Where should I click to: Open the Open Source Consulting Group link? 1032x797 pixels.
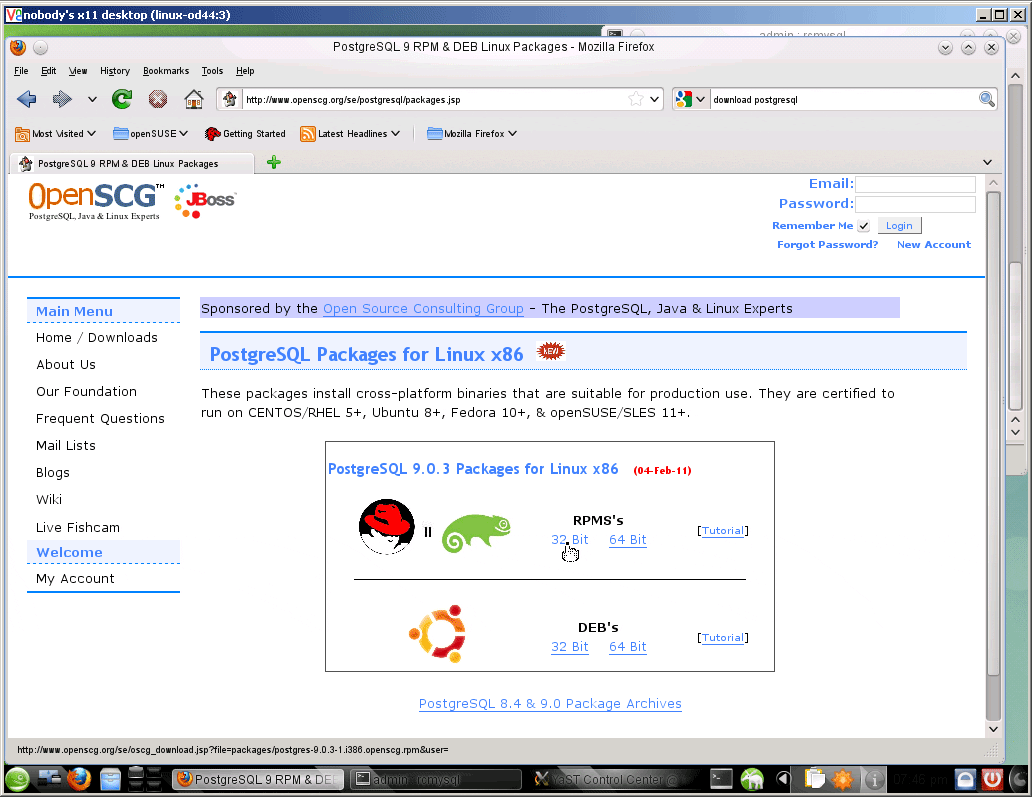423,309
